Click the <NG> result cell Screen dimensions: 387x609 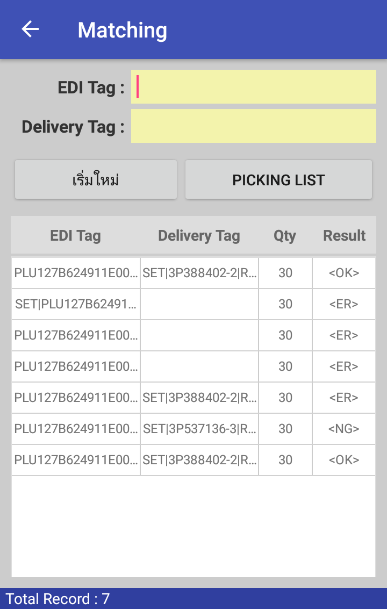(x=344, y=429)
